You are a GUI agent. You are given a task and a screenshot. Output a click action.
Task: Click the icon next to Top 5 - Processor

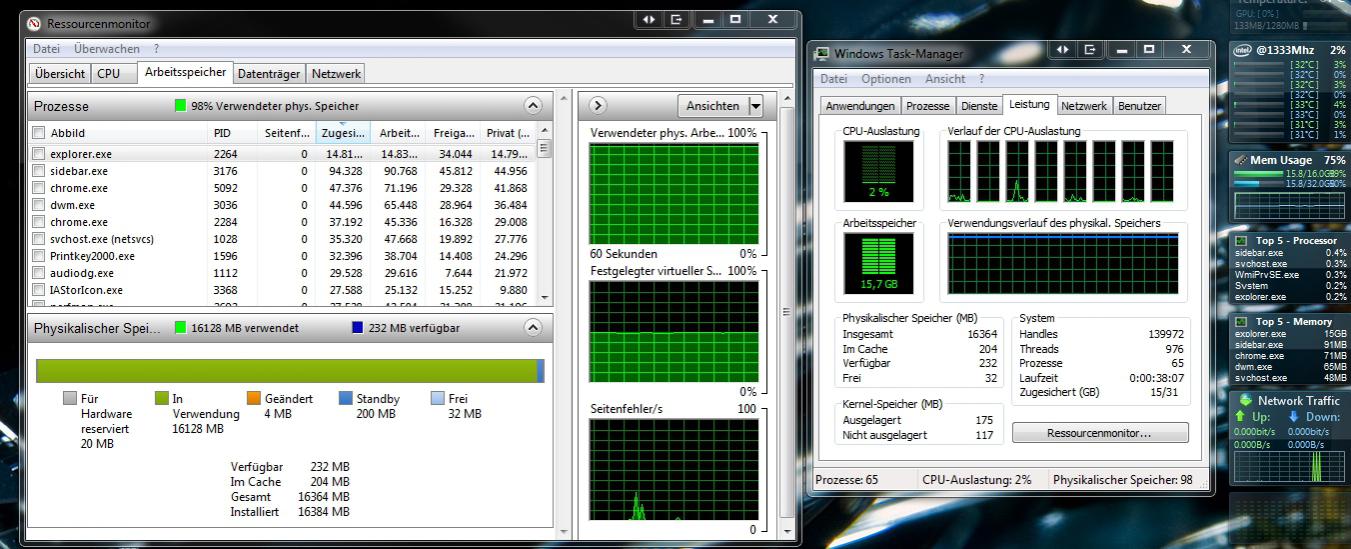tap(1241, 241)
